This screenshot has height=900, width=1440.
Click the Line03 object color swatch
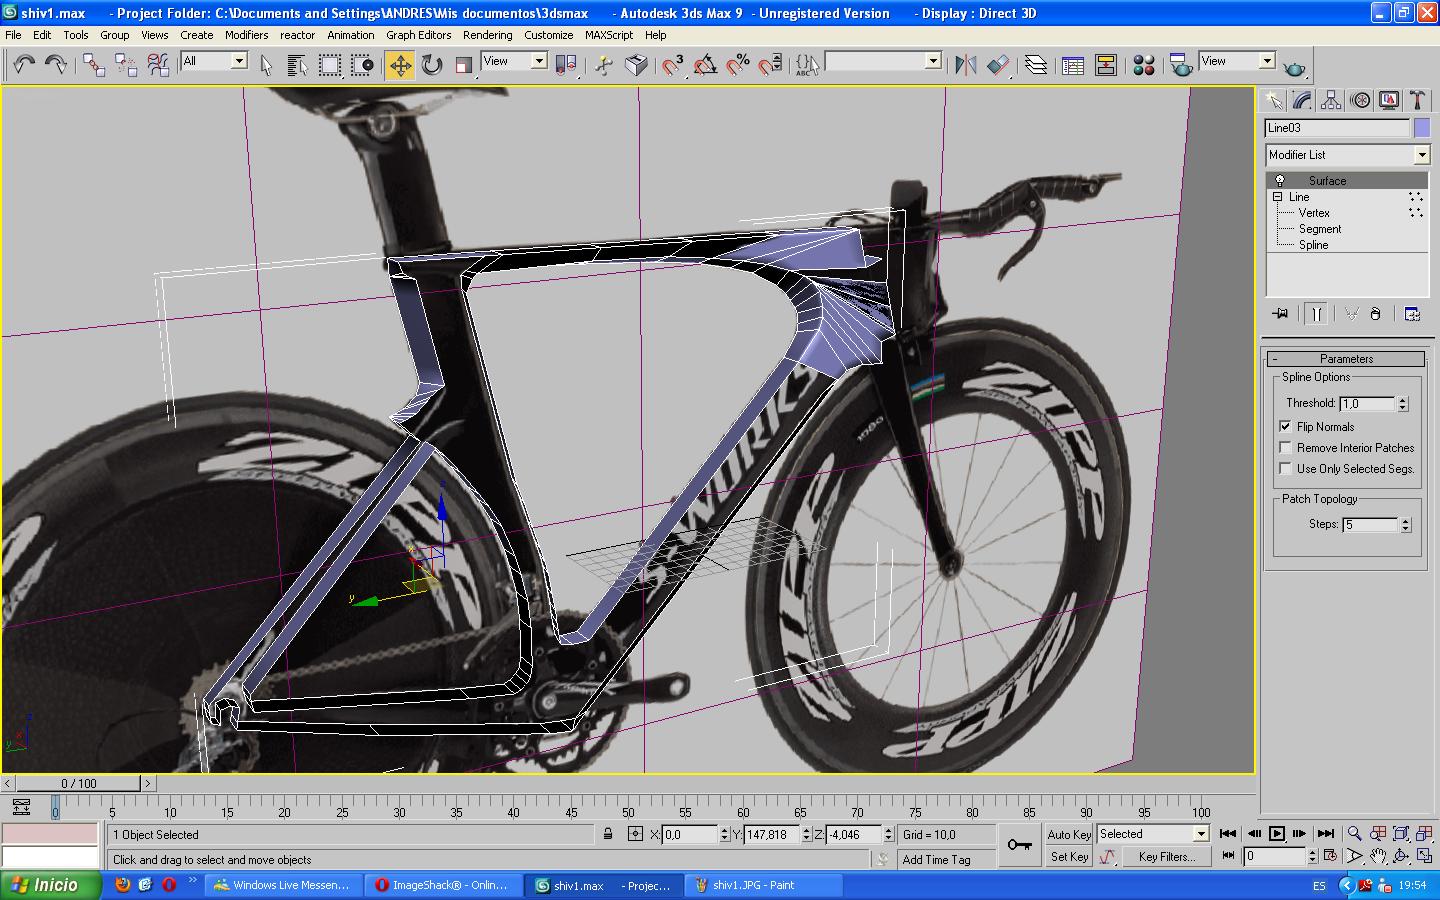click(1422, 128)
